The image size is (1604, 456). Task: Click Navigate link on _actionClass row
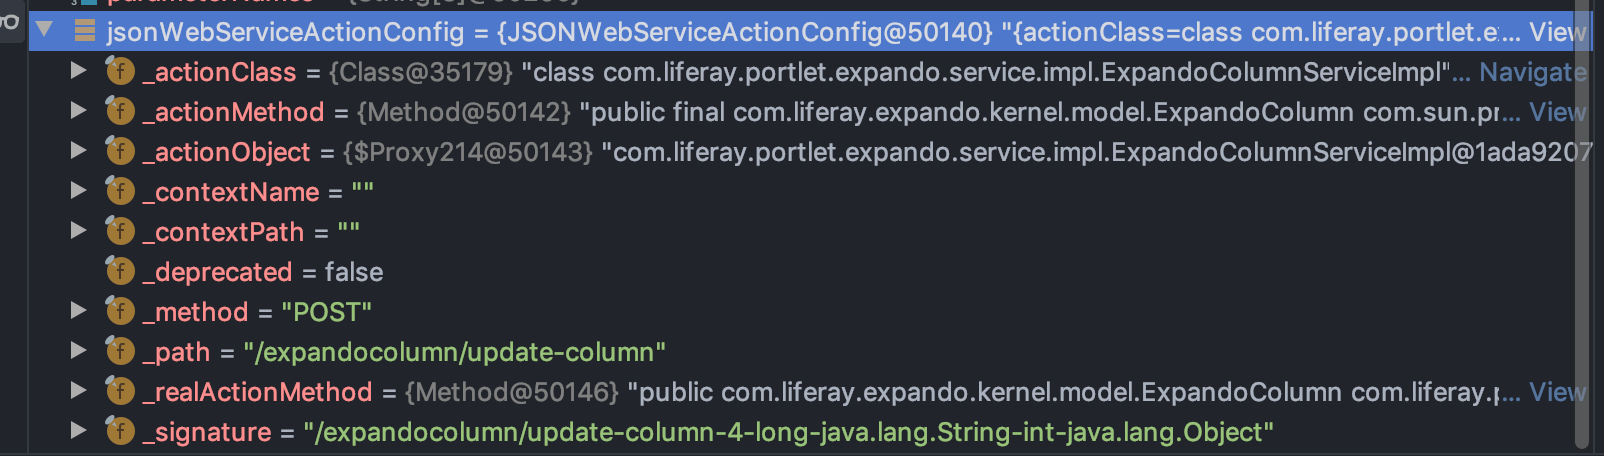coord(1531,72)
